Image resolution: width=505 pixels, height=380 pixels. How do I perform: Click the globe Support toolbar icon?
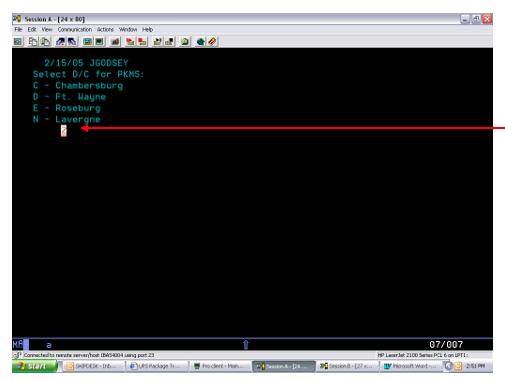200,42
